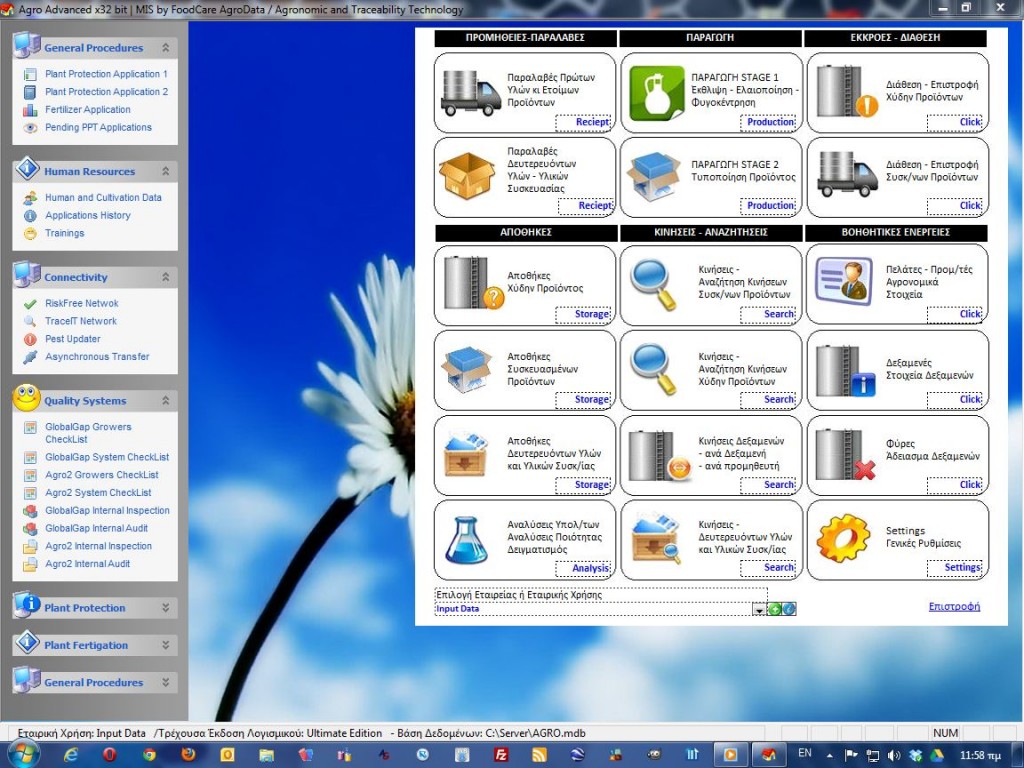The width and height of the screenshot is (1024, 768).
Task: Collapse the Connectivity panel
Action: [165, 277]
